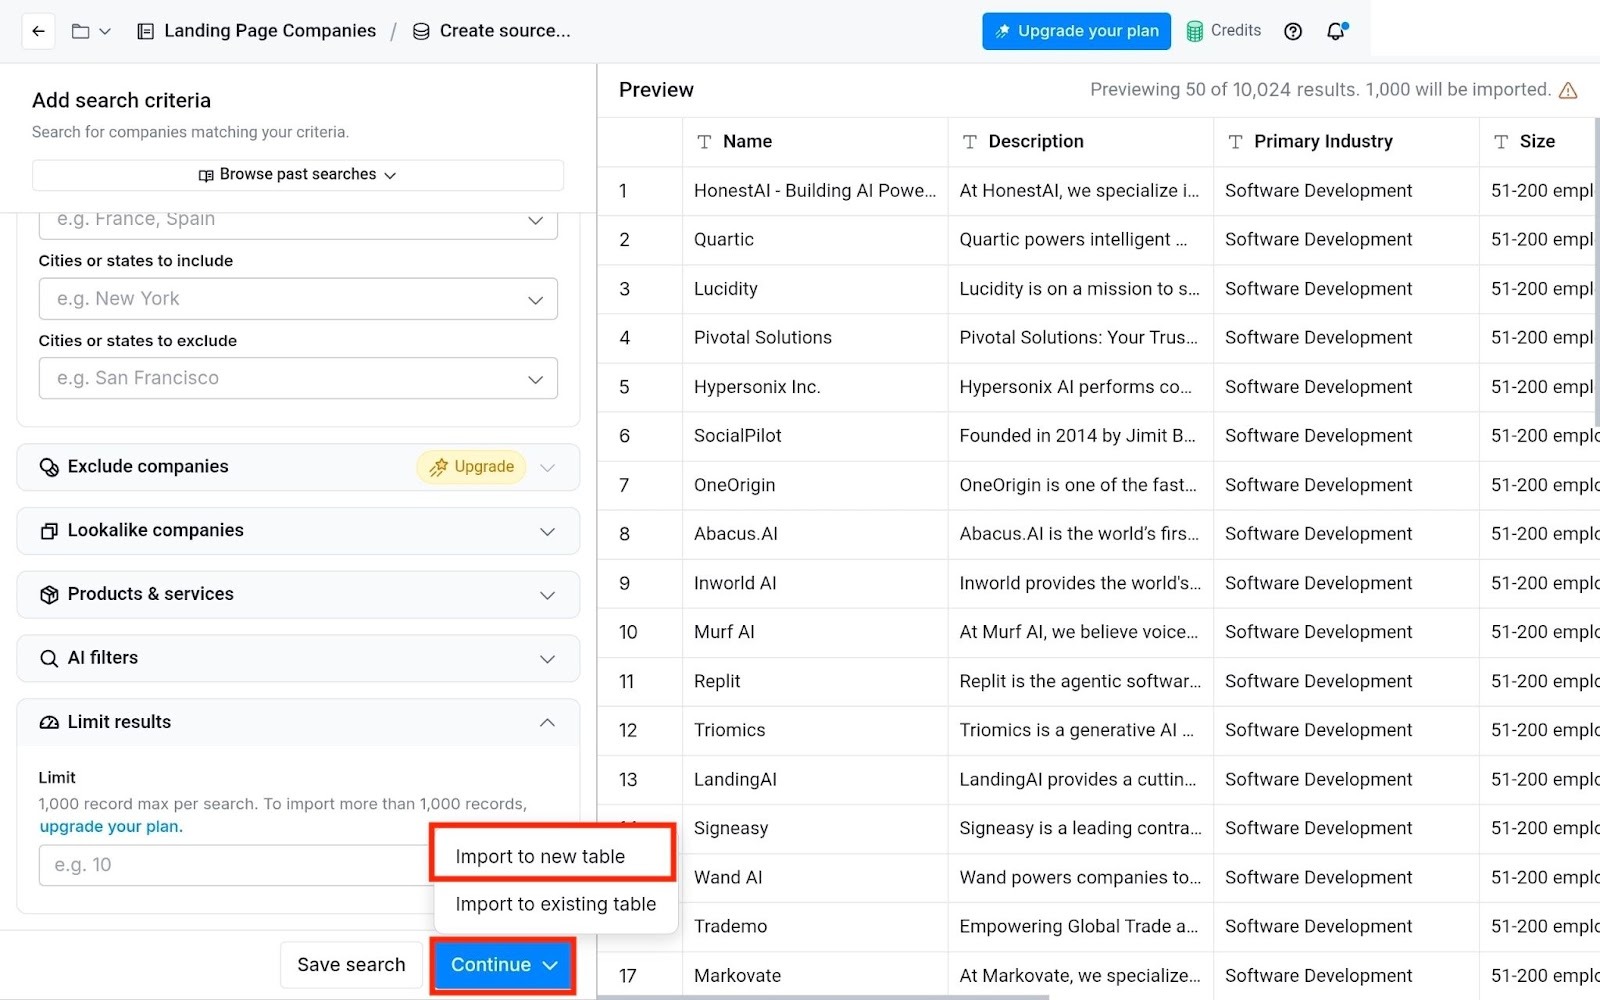
Task: Expand the Lookalike companies section
Action: [x=298, y=531]
